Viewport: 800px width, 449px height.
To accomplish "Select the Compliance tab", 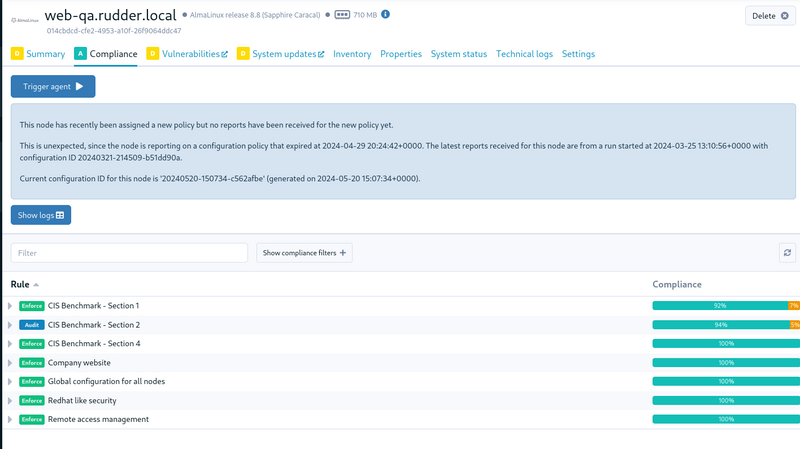I will (x=113, y=54).
